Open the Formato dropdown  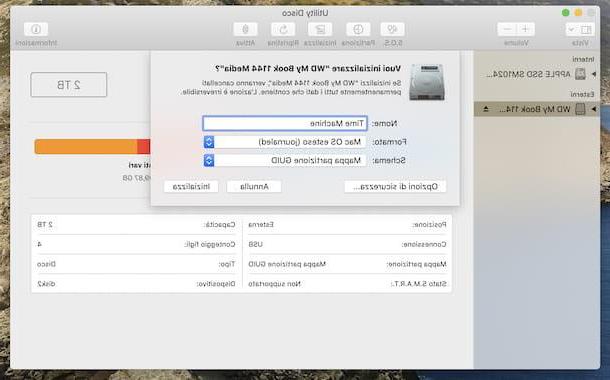point(285,142)
